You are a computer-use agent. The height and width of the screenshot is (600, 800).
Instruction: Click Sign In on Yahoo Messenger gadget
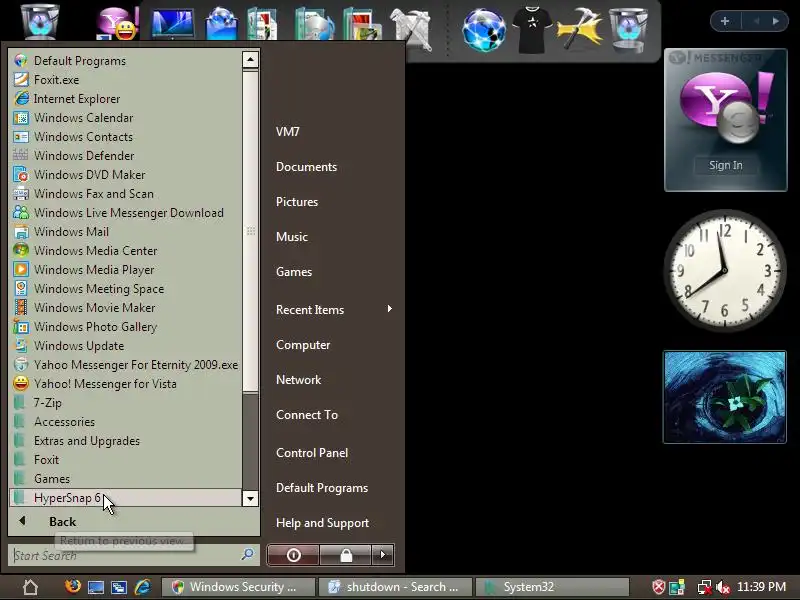[x=726, y=165]
